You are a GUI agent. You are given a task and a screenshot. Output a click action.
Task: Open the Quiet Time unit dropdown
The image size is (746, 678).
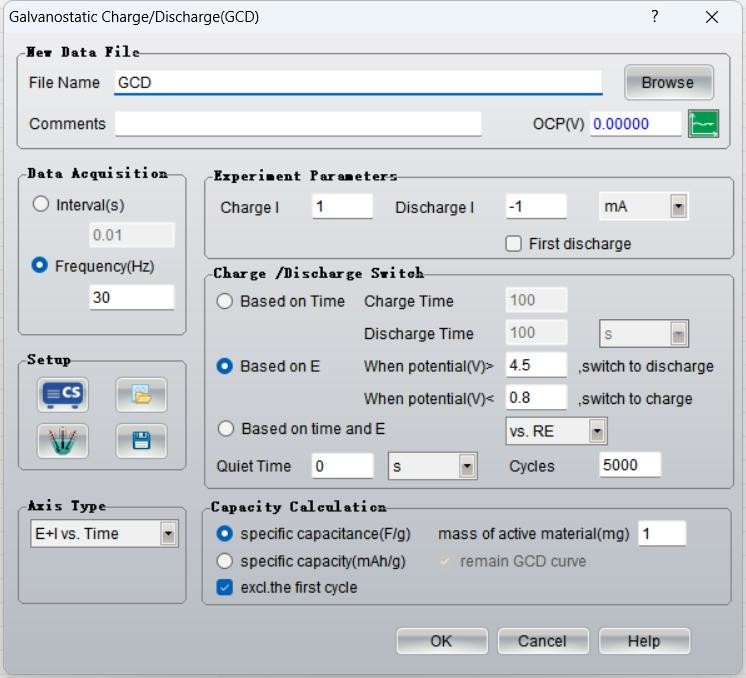pyautogui.click(x=467, y=466)
